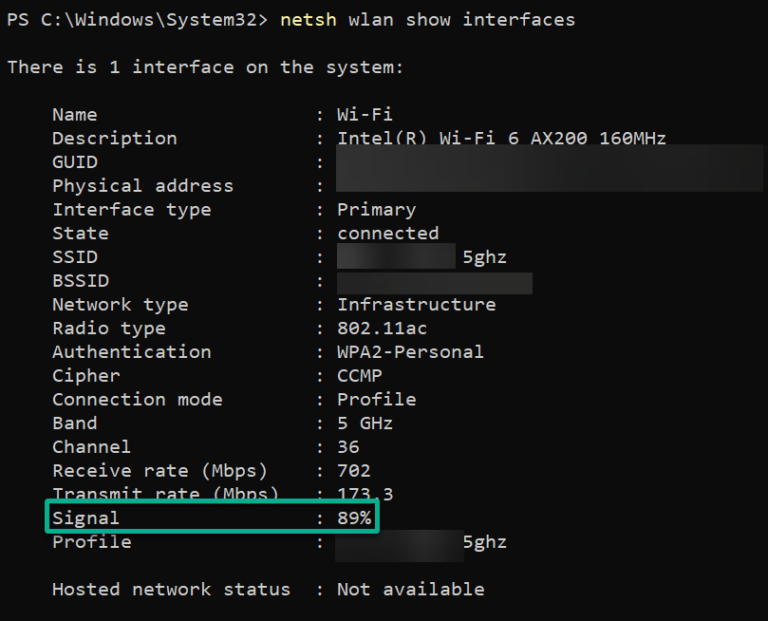The image size is (768, 621).
Task: Click the Primary interface type value
Action: tap(377, 210)
